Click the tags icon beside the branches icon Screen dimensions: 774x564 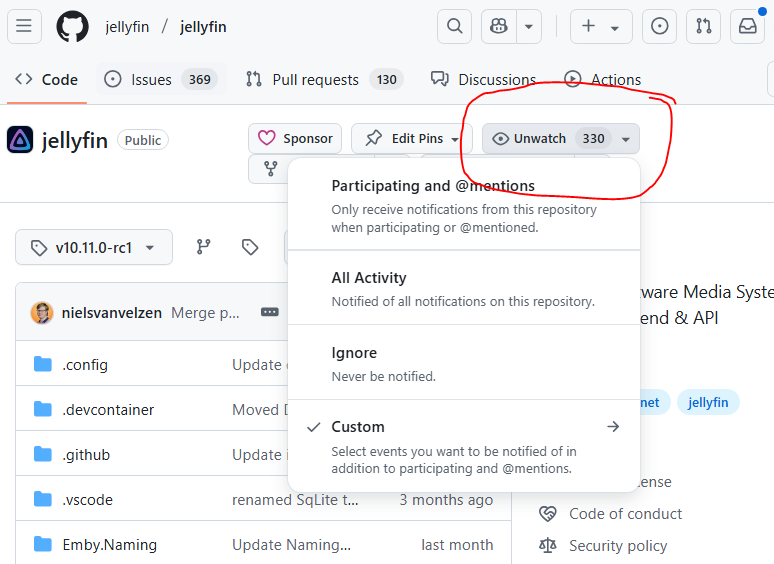point(251,247)
